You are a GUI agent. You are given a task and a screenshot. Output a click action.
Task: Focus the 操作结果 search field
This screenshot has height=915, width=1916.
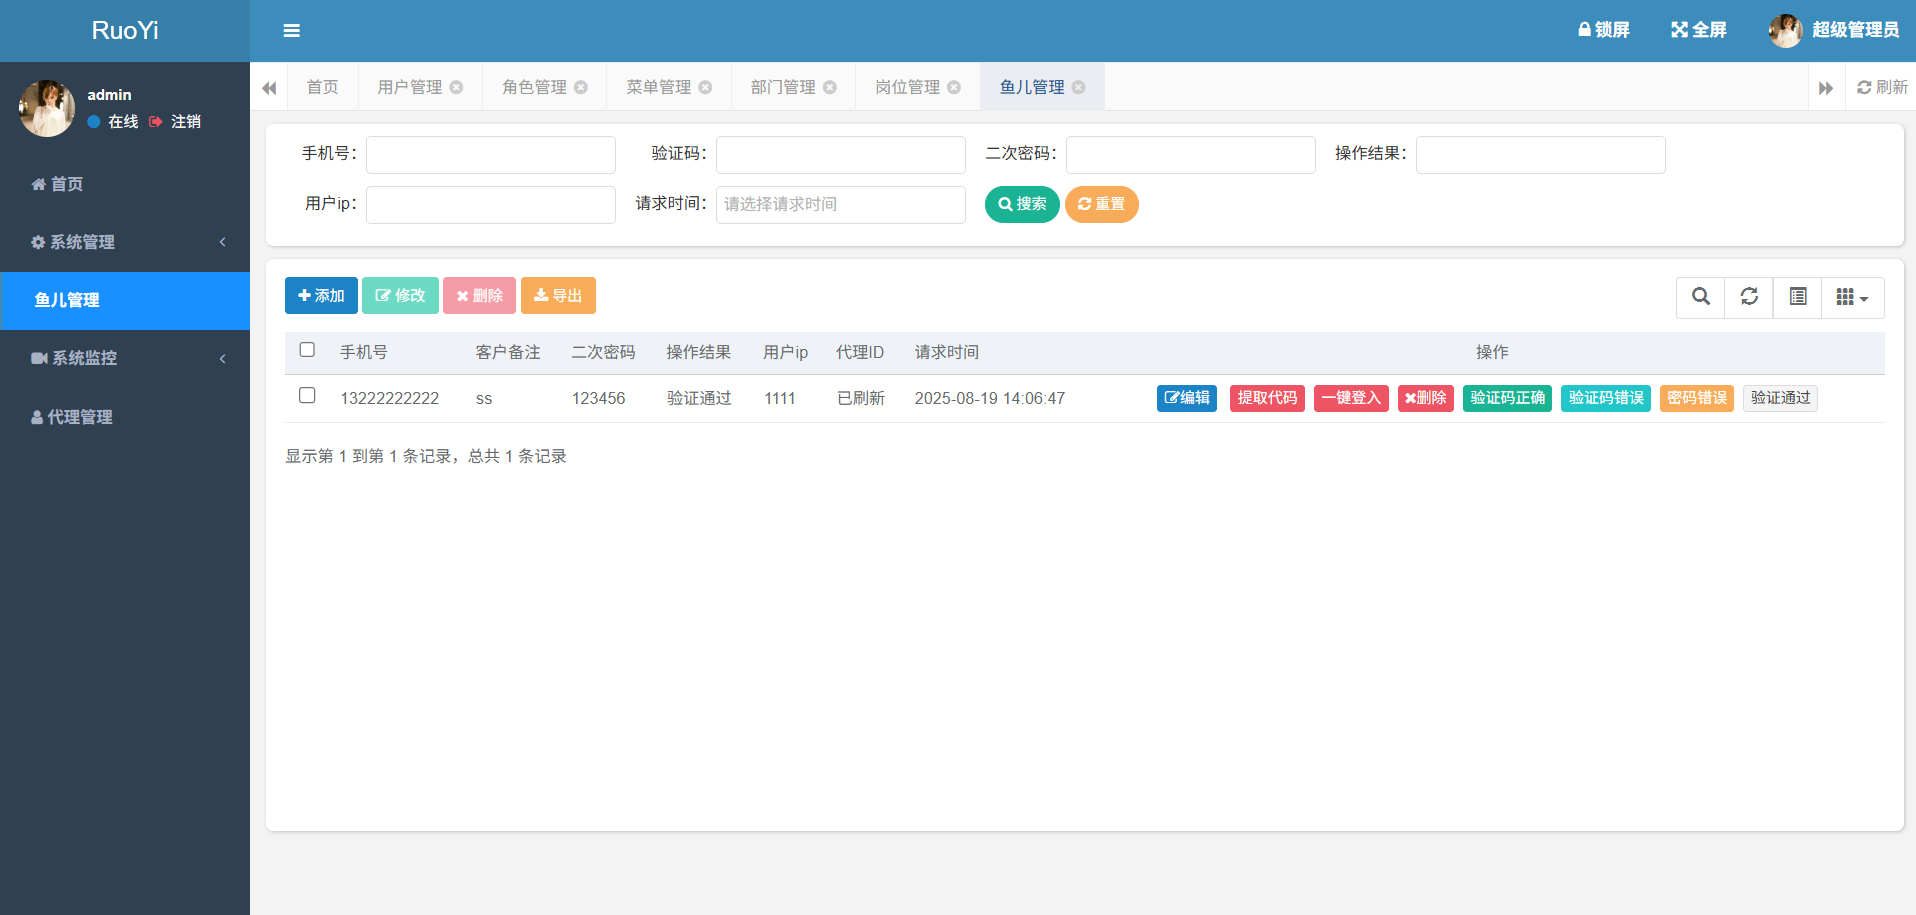(x=1541, y=155)
